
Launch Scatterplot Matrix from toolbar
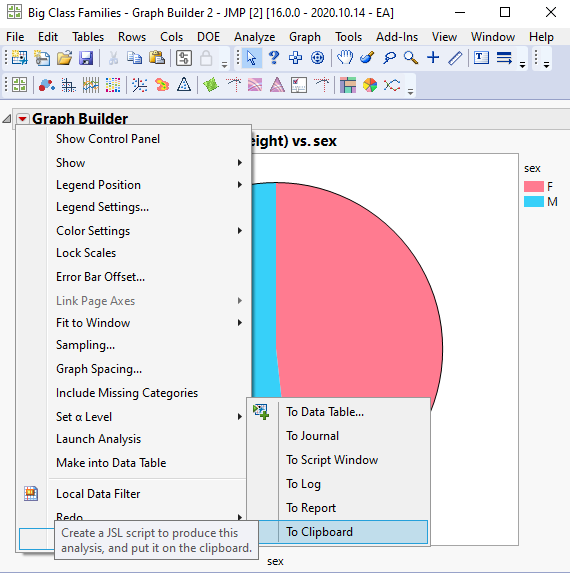tap(69, 85)
